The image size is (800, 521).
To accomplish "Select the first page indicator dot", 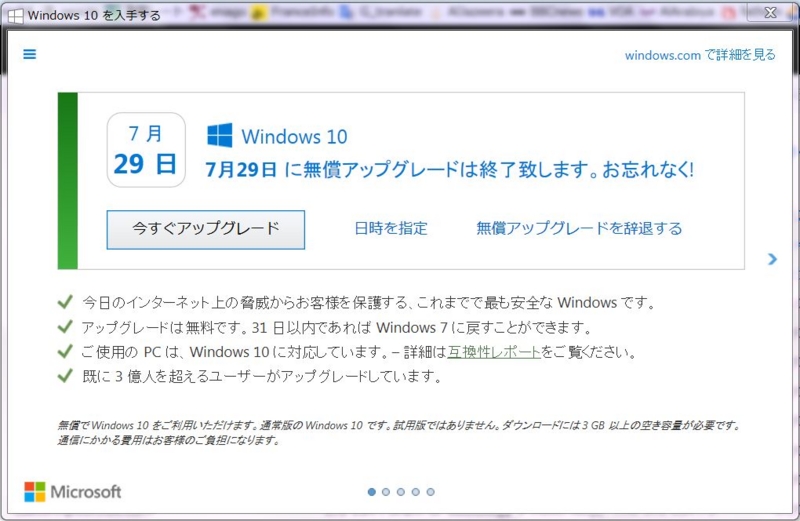I will tap(371, 492).
